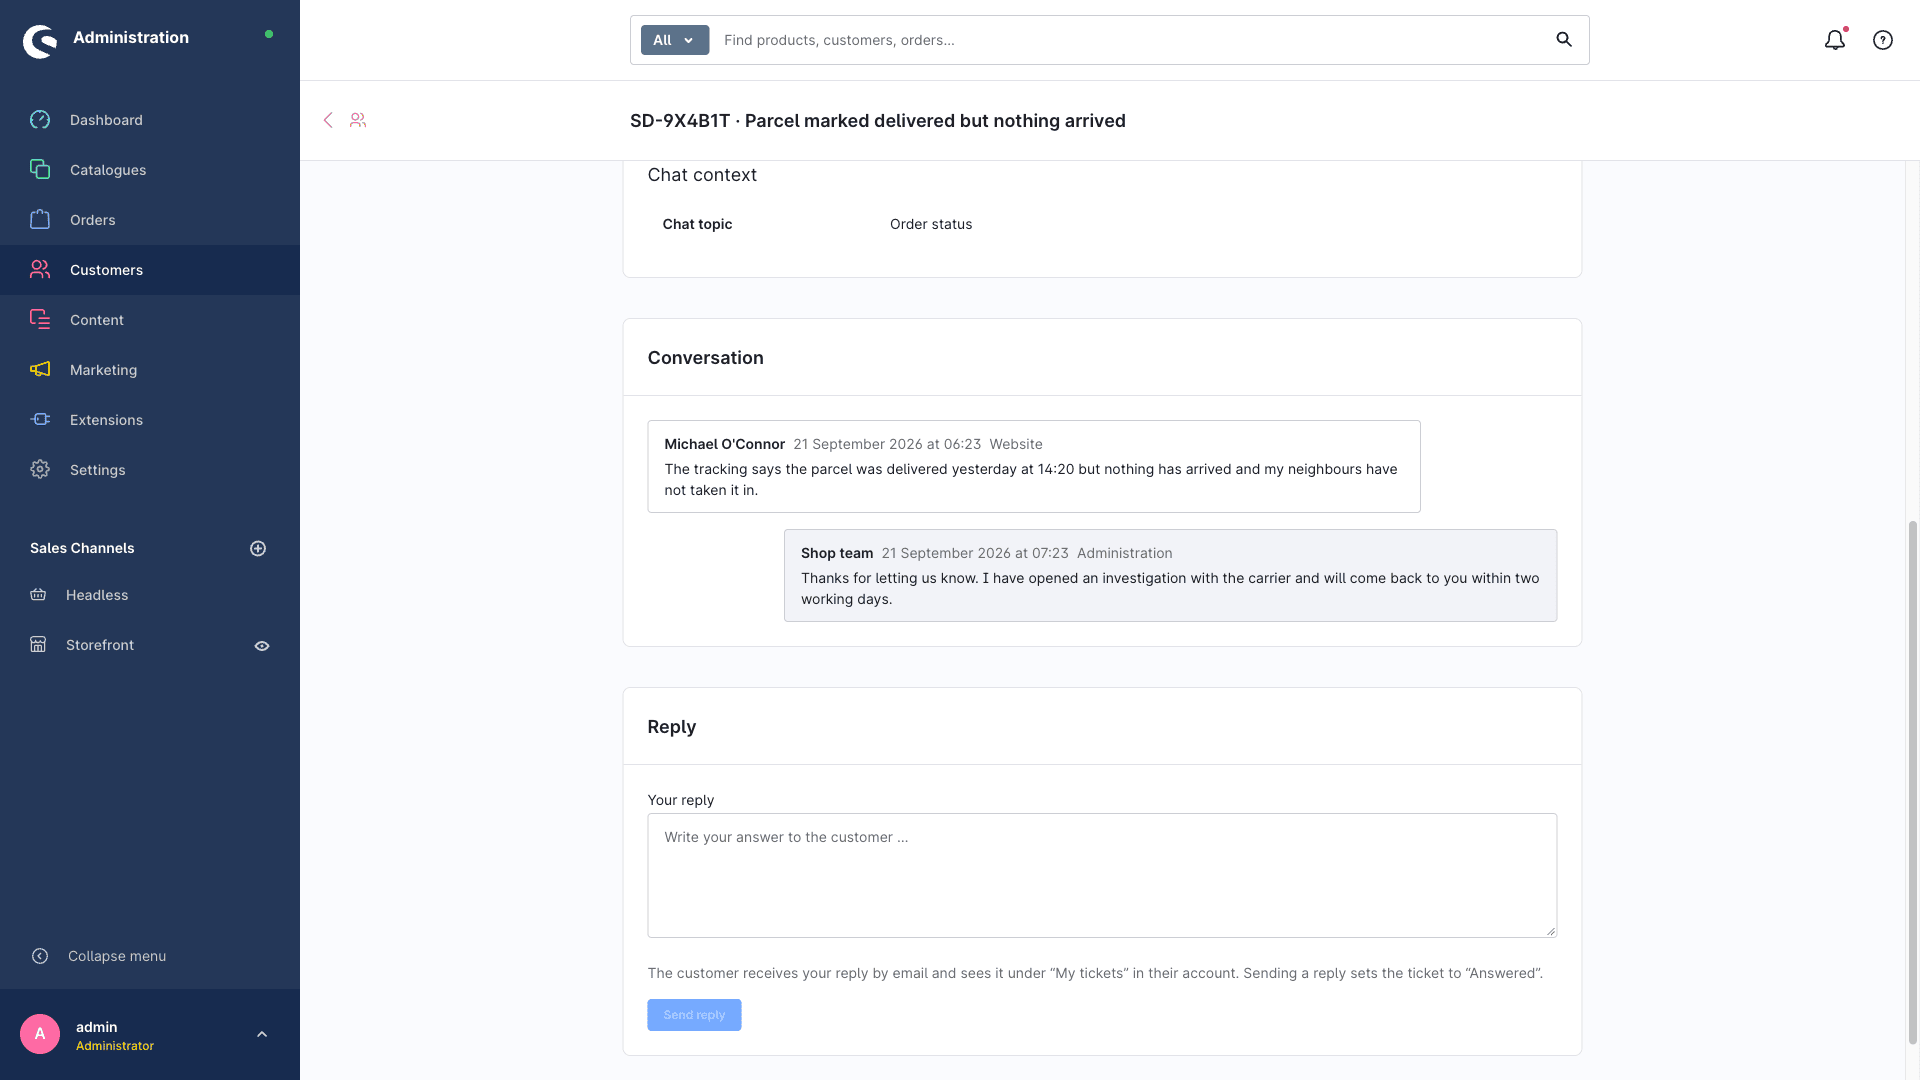The image size is (1920, 1080).
Task: Preview Storefront with the eye icon
Action: [x=262, y=646]
